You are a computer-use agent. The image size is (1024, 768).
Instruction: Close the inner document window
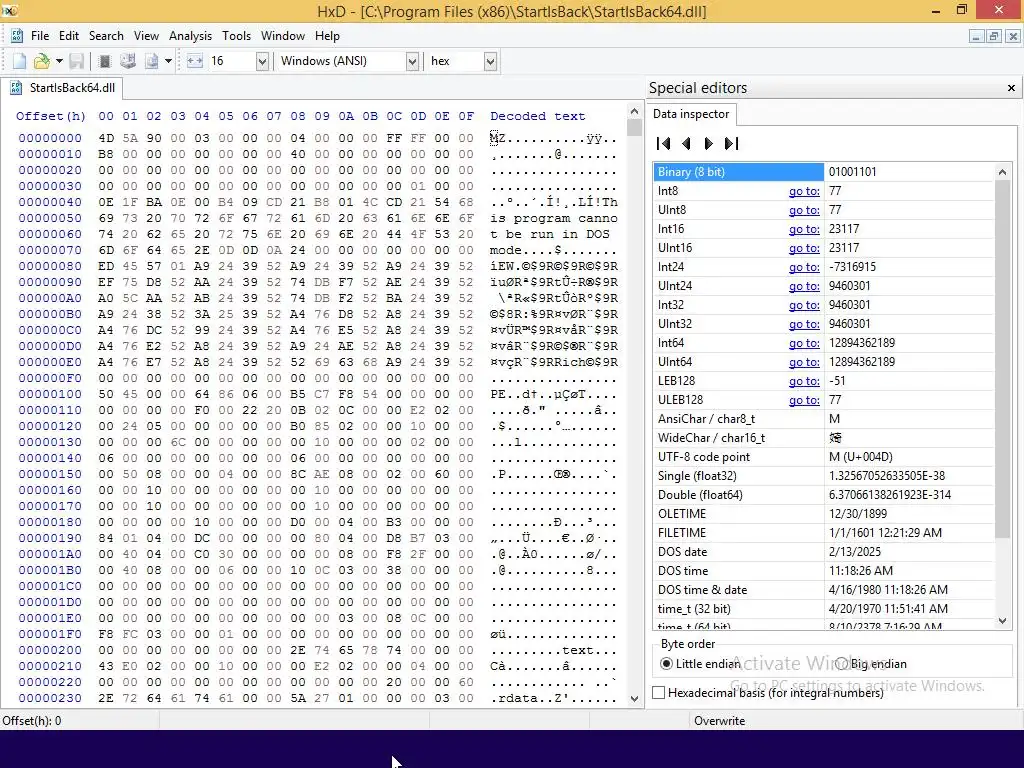pyautogui.click(x=1012, y=37)
